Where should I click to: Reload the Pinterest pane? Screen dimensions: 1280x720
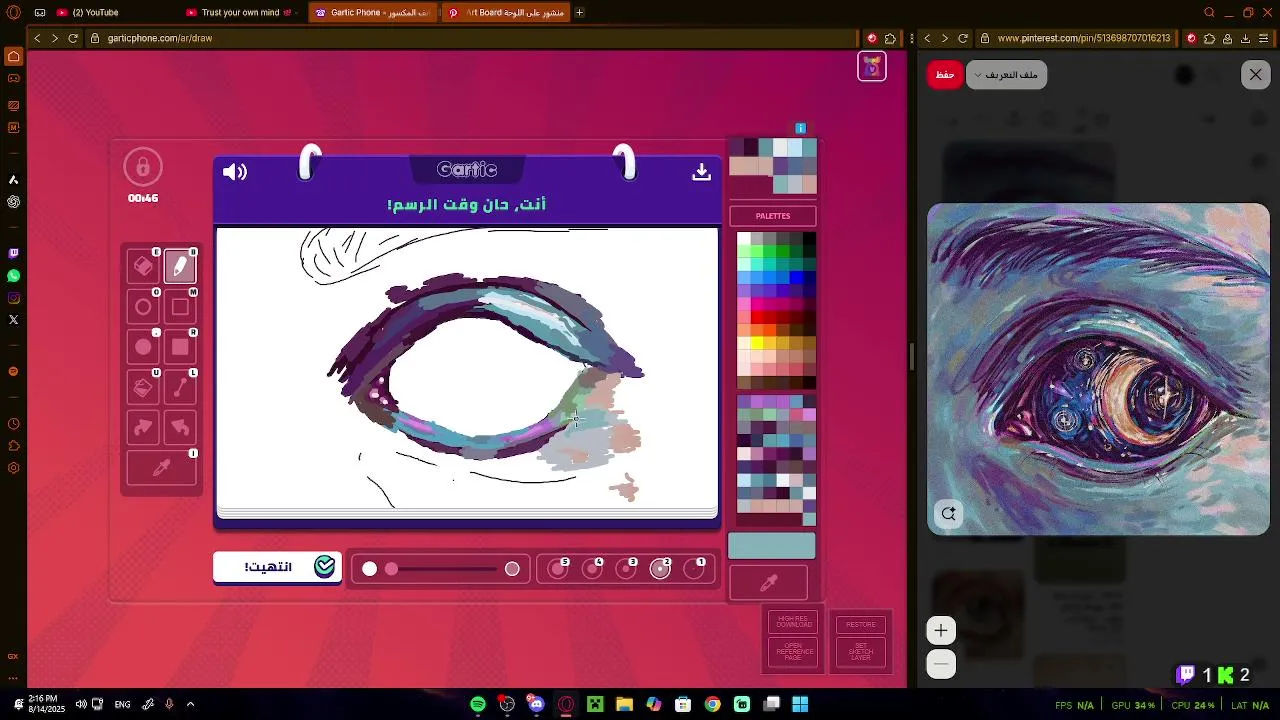[963, 38]
